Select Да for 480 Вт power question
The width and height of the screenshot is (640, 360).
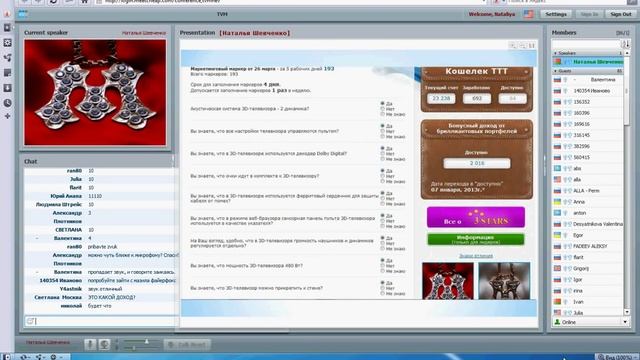[382, 260]
